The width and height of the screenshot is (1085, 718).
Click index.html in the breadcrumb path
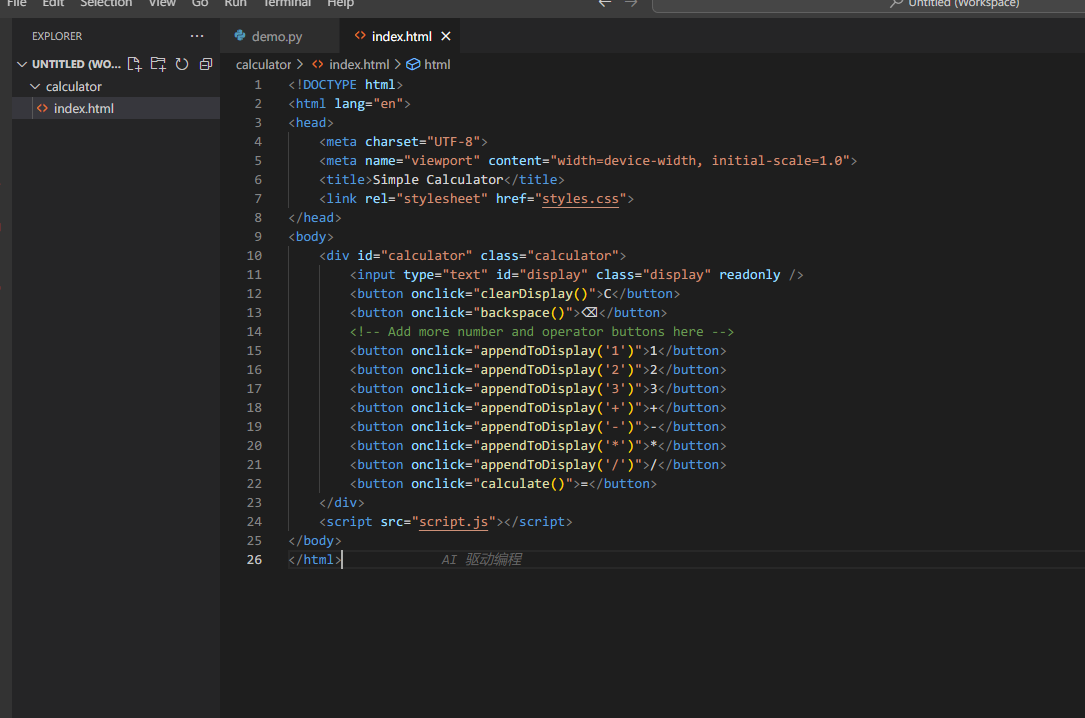358,64
